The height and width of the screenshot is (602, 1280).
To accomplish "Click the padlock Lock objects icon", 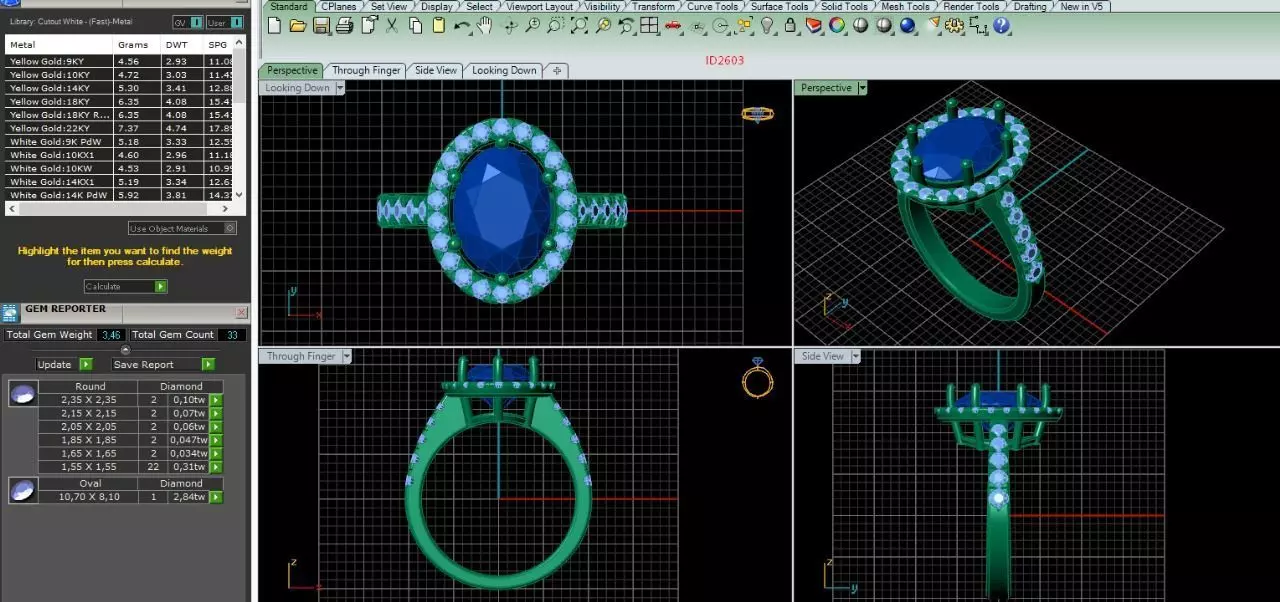I will (790, 25).
